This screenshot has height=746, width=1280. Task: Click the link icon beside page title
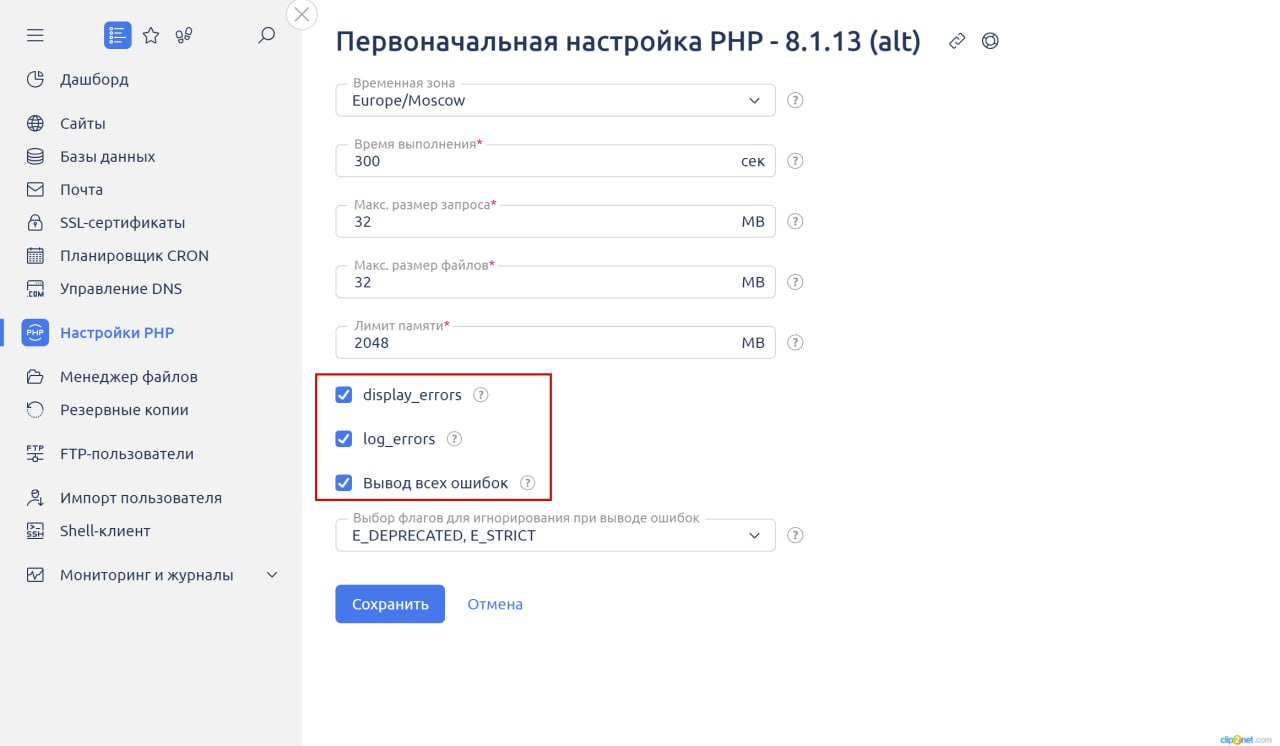957,41
